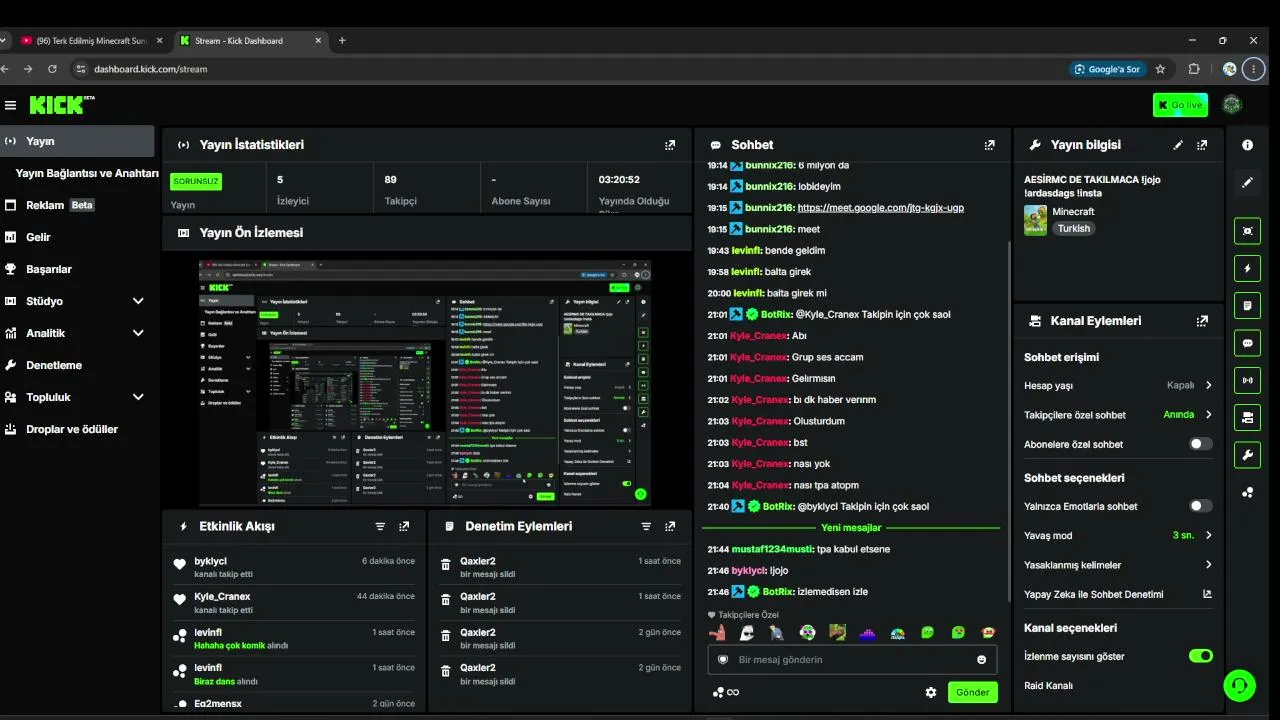Viewport: 1280px width, 720px height.
Task: Pop out the Yayın İstatistikleri panel
Action: 670,145
